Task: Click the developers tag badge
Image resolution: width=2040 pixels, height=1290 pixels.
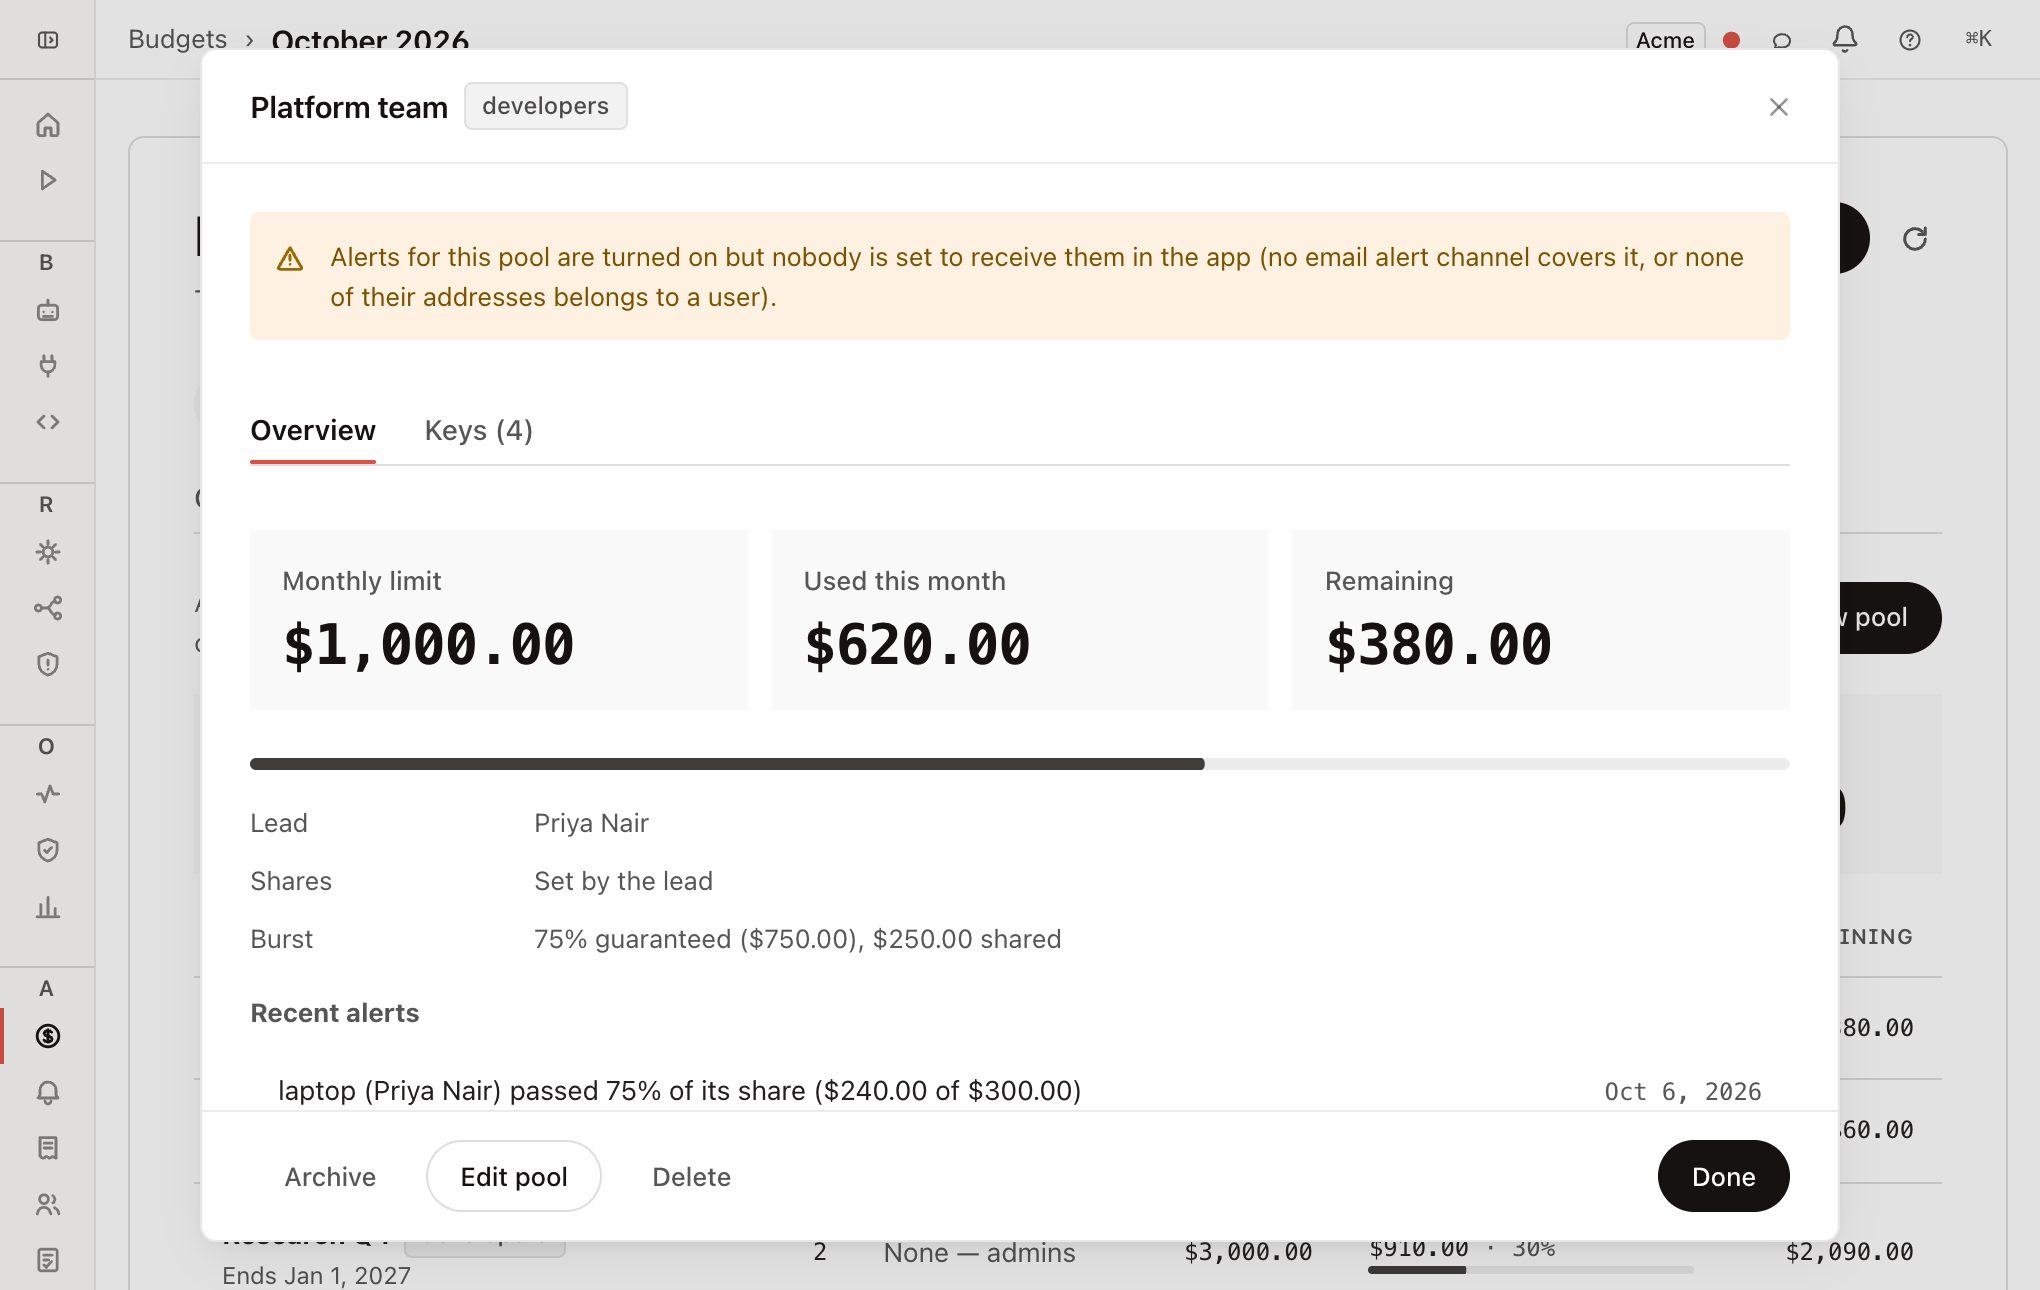Action: [545, 106]
